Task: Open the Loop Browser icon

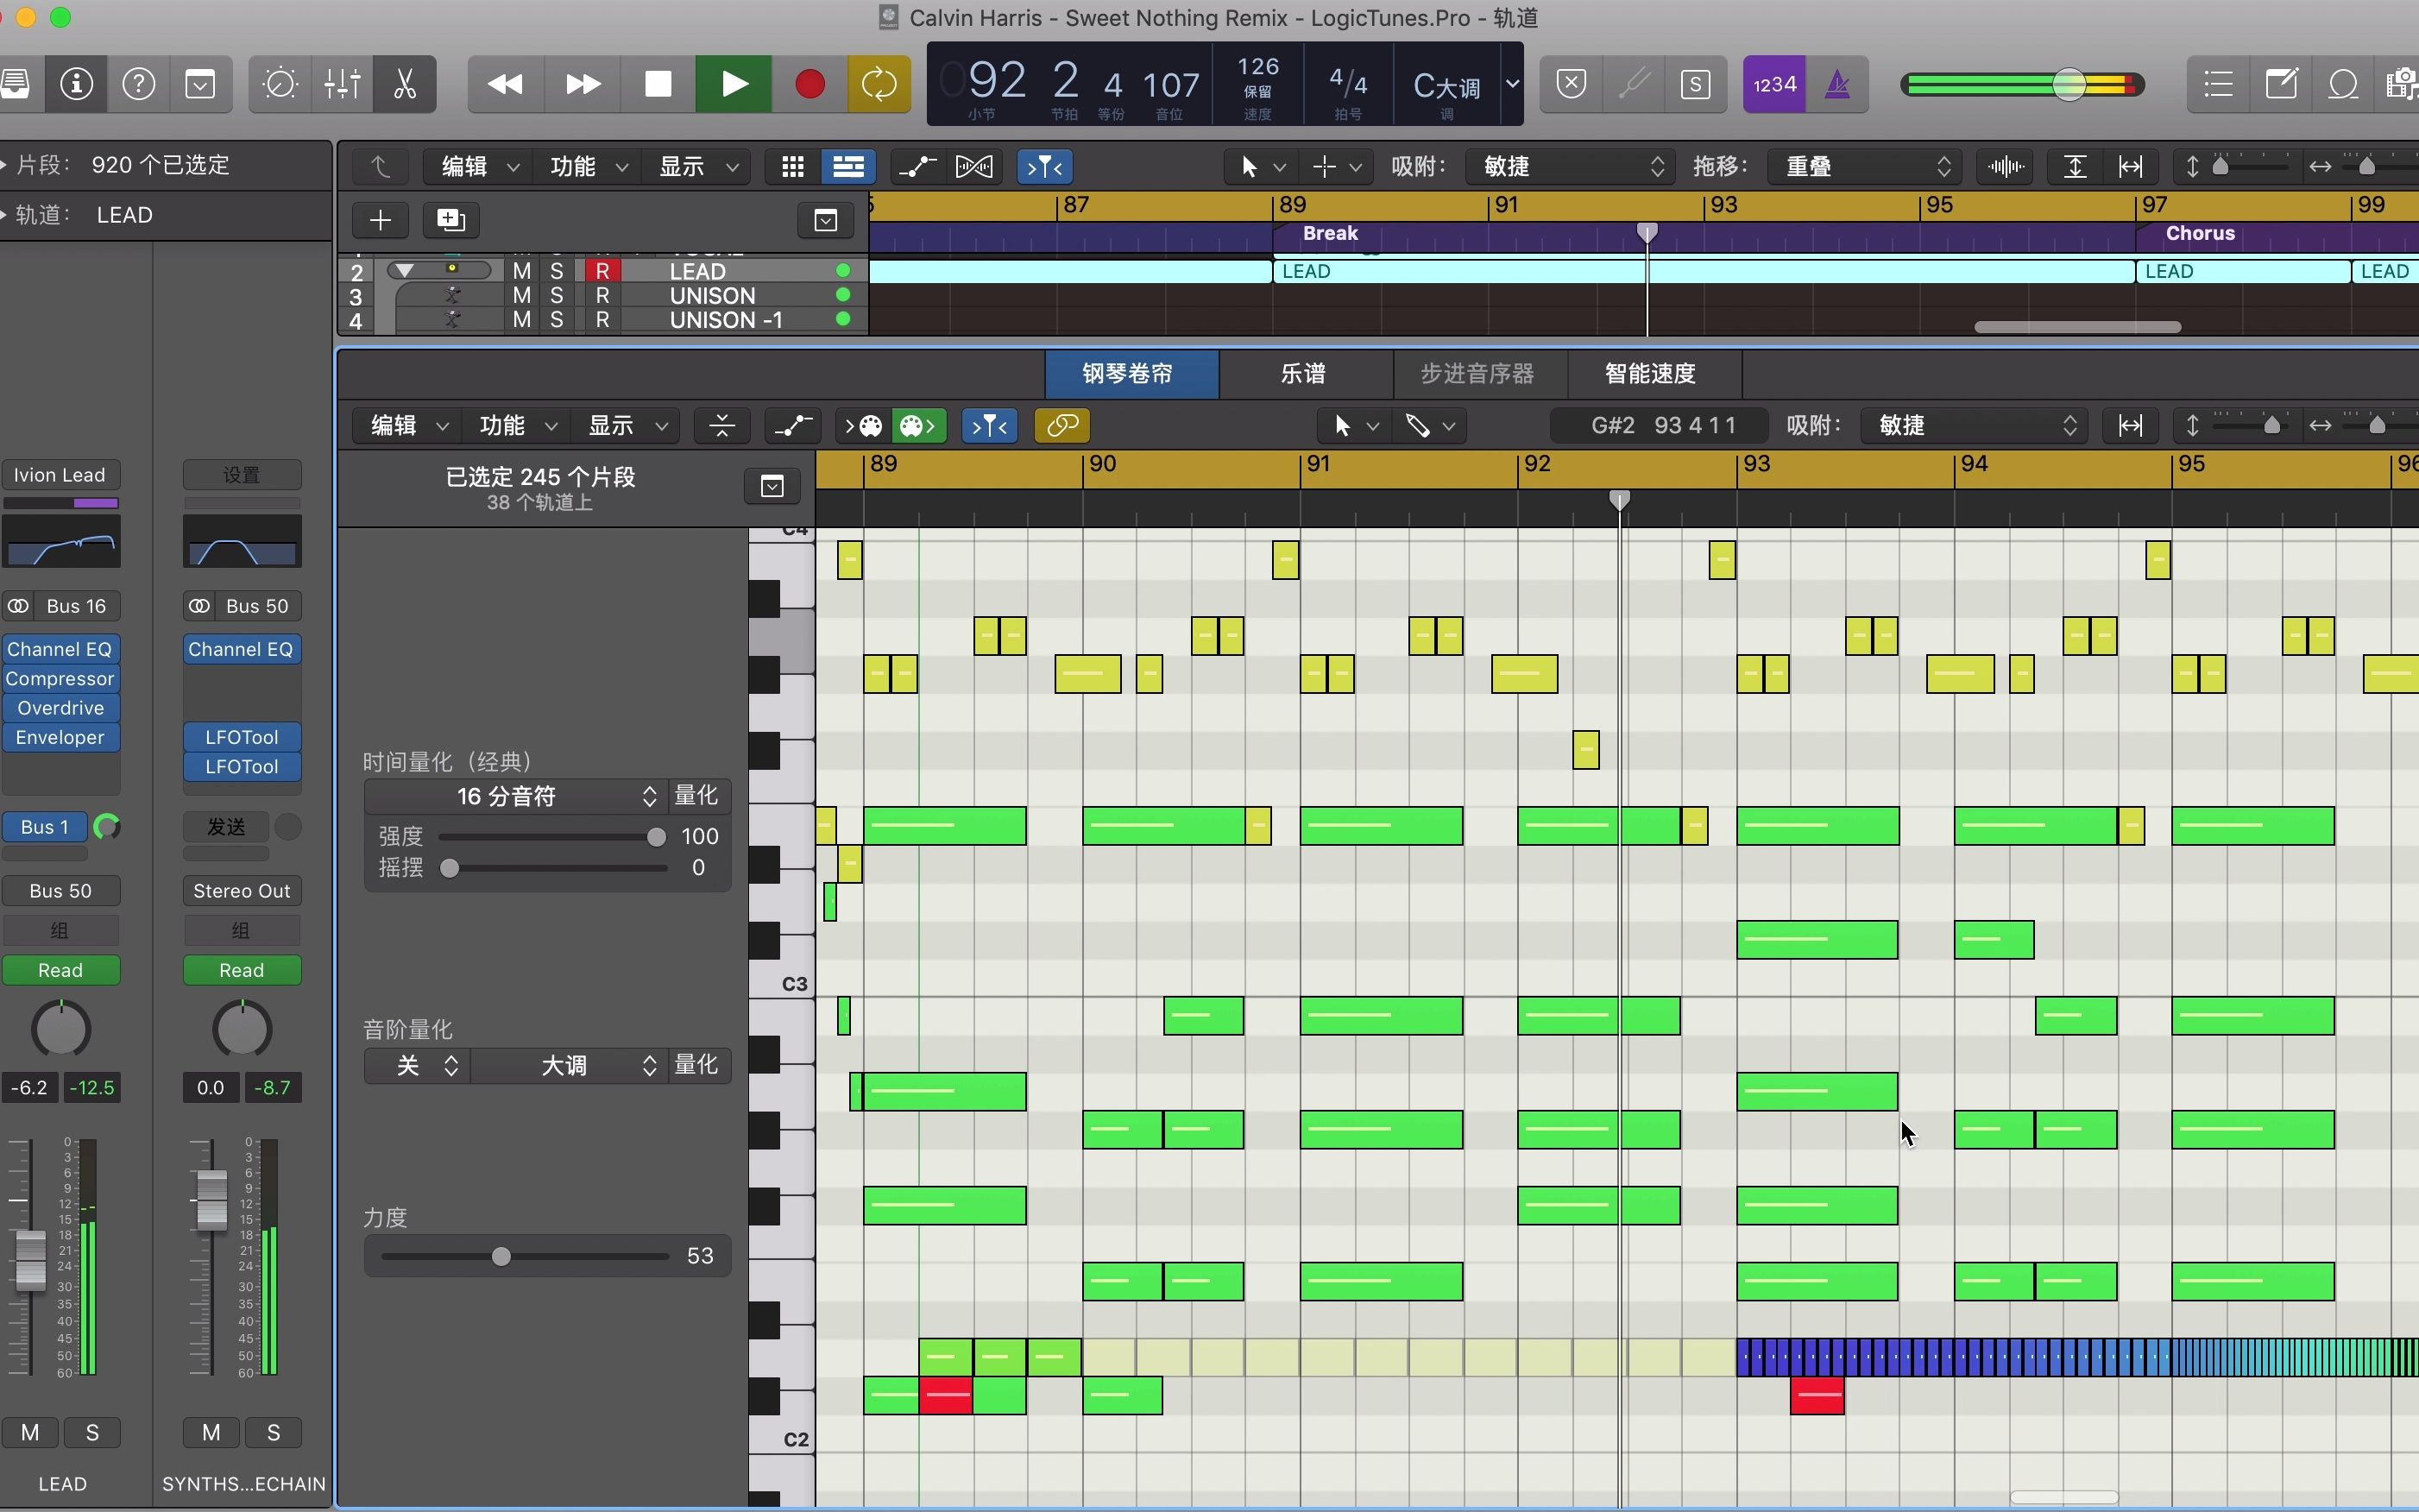Action: coord(2343,84)
